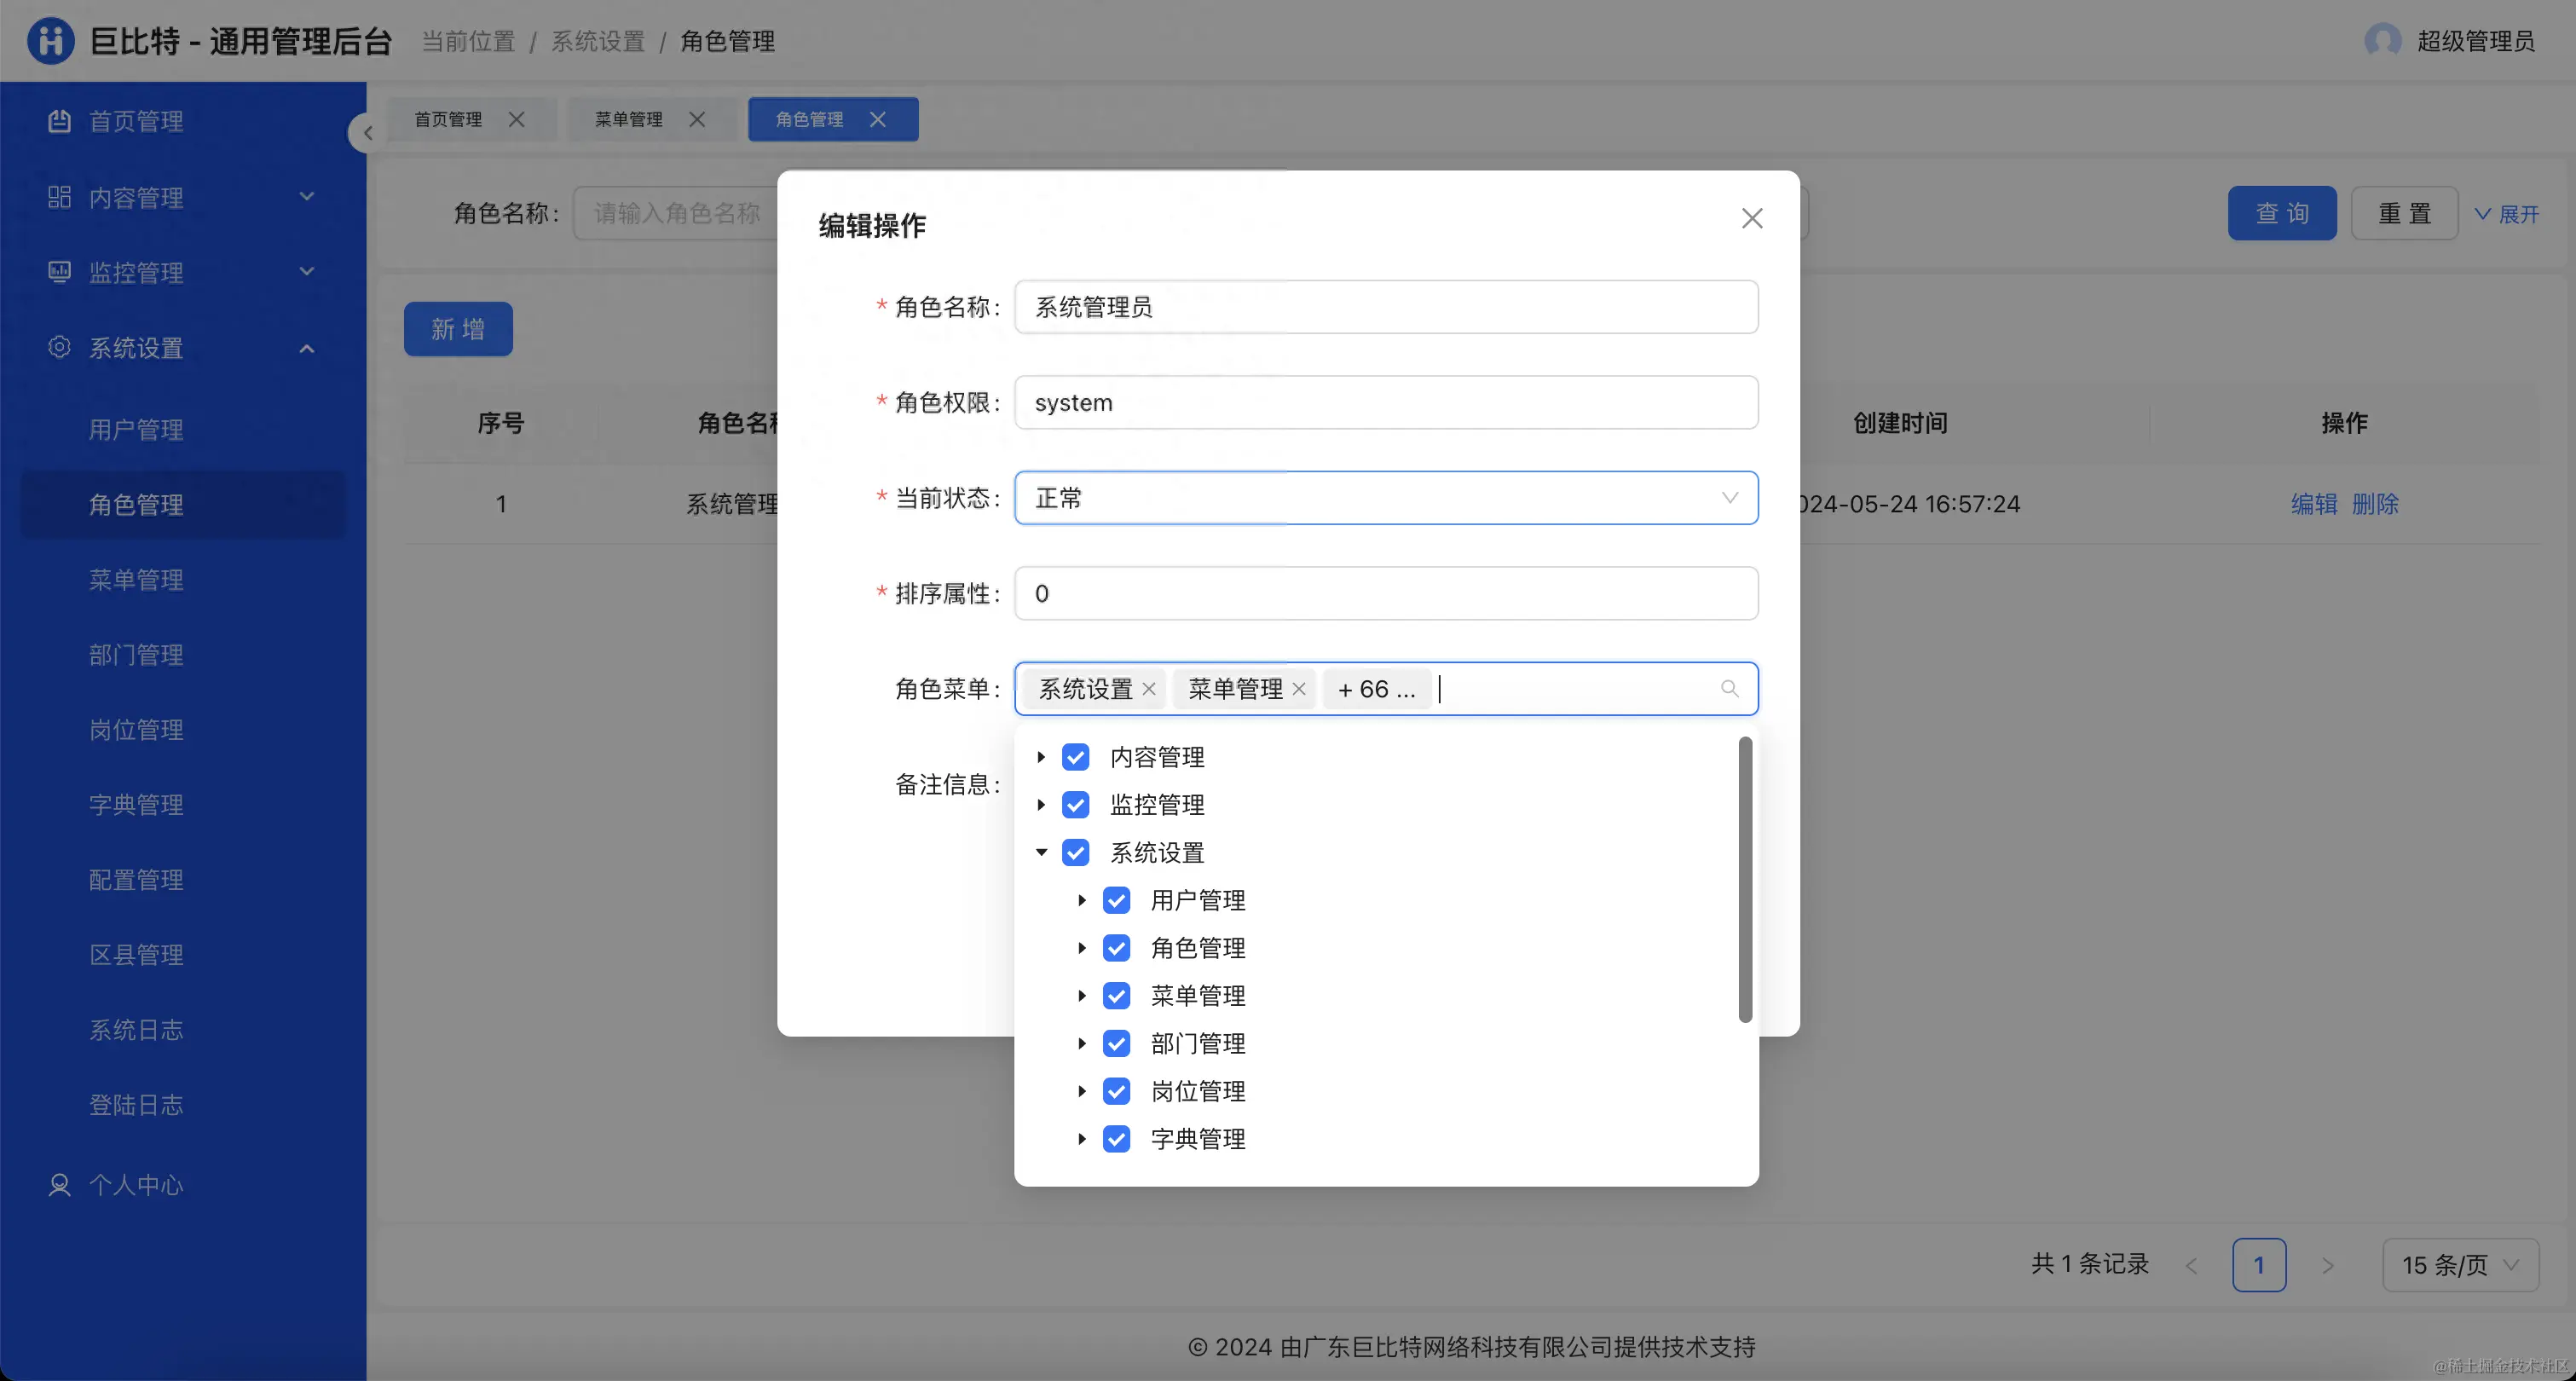Click the 角色权限 input field
Image resolution: width=2576 pixels, height=1381 pixels.
1385,403
